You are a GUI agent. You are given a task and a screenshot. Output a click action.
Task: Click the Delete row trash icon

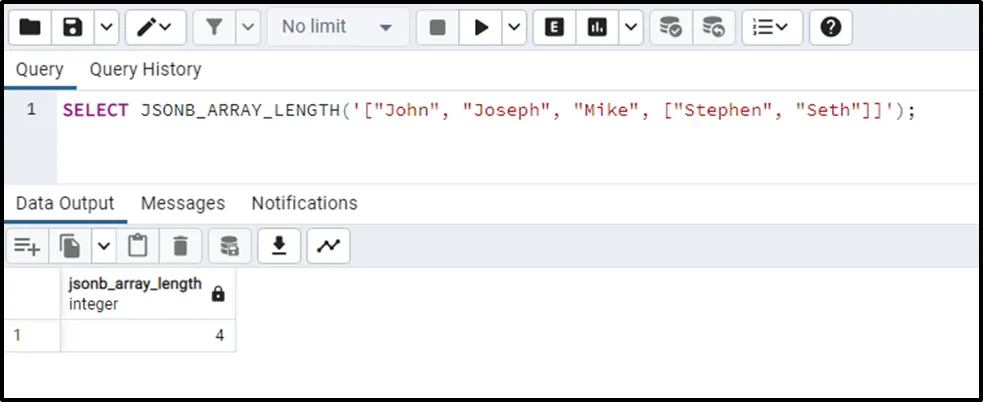pos(180,245)
